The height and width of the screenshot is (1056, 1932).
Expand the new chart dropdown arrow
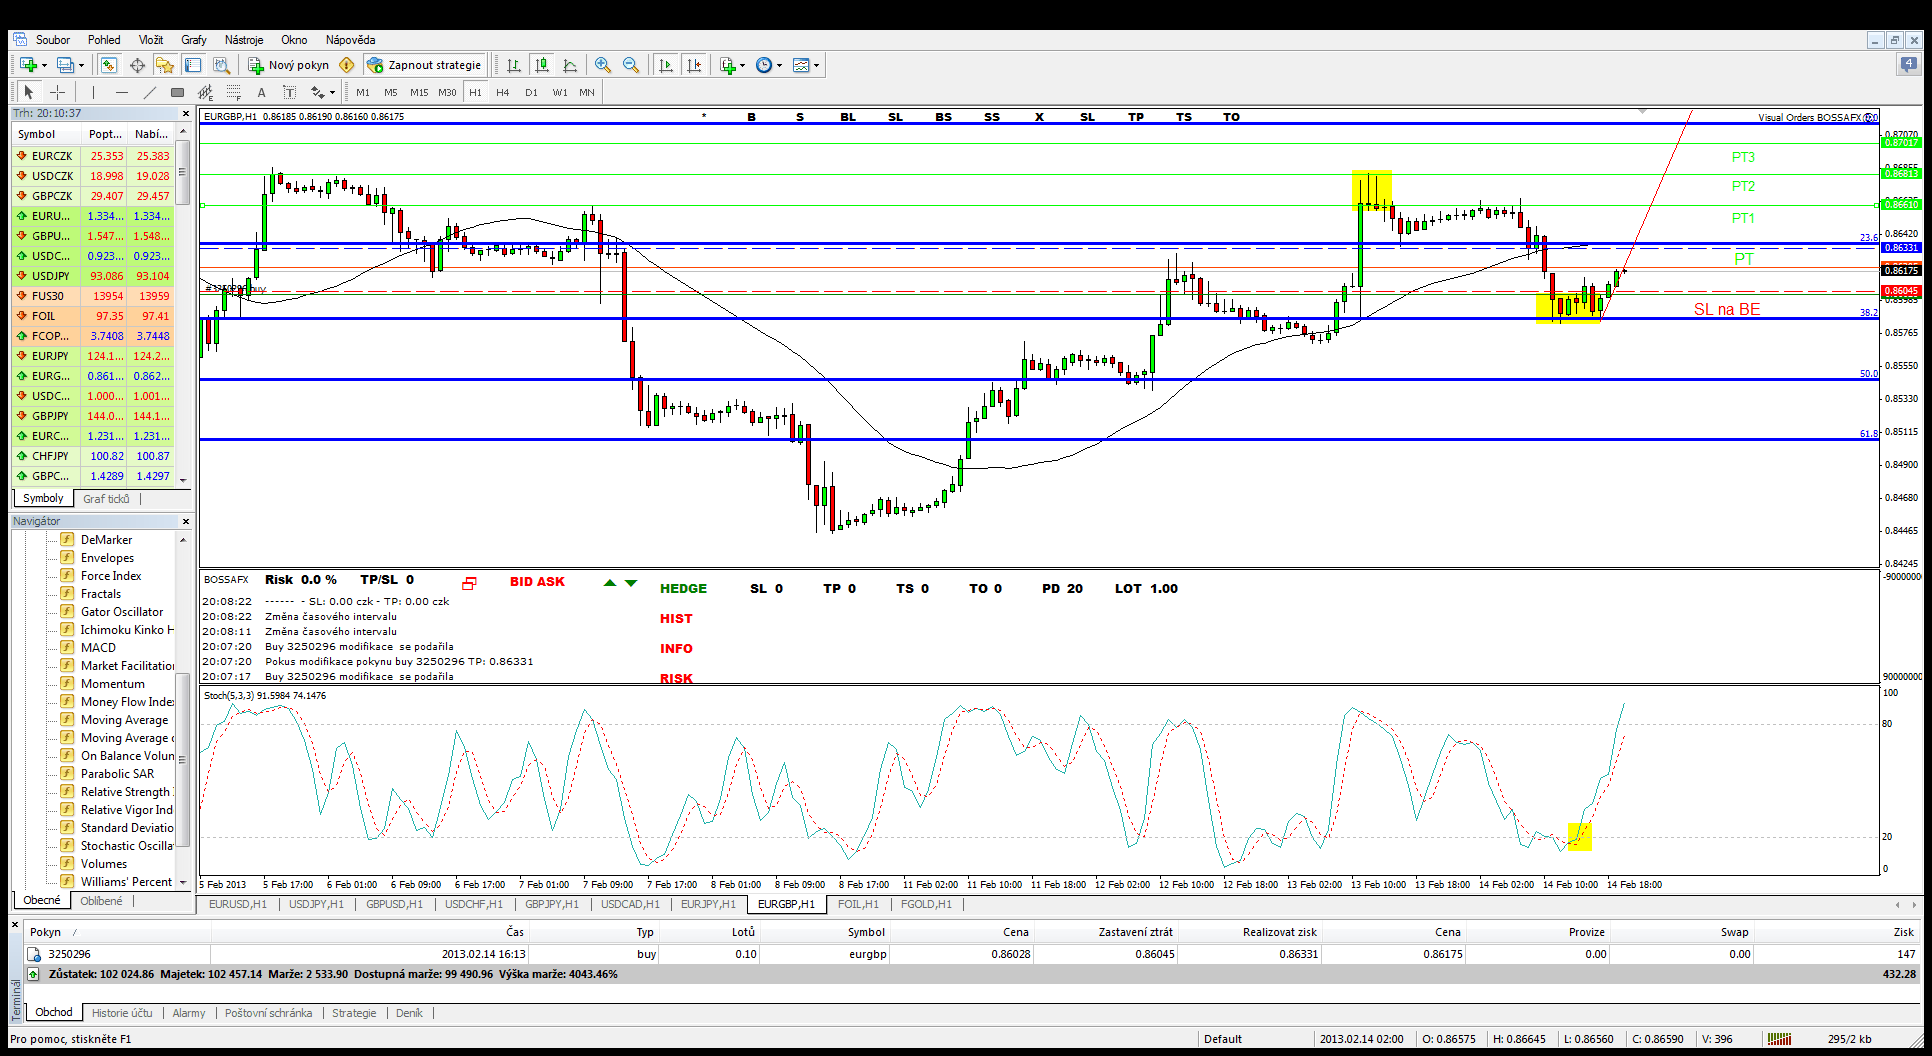click(44, 66)
